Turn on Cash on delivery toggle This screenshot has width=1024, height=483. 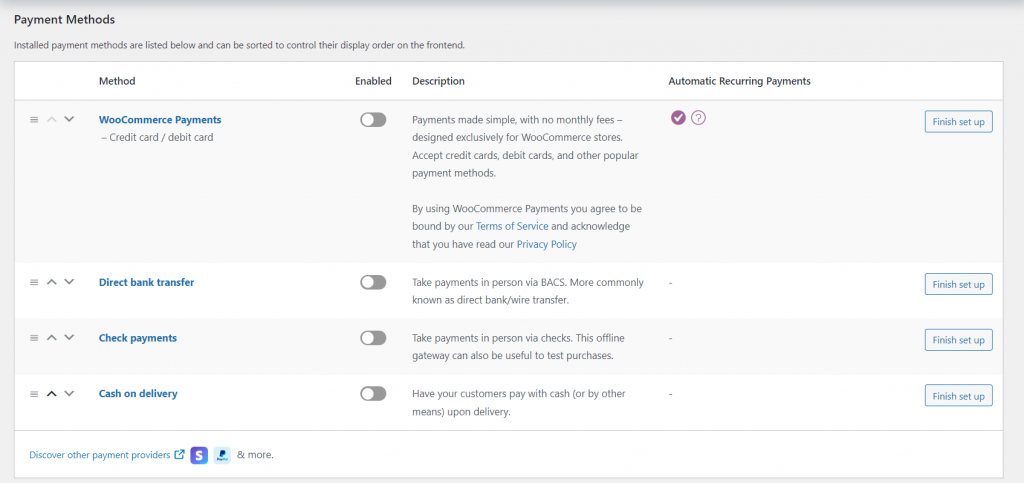coord(373,394)
